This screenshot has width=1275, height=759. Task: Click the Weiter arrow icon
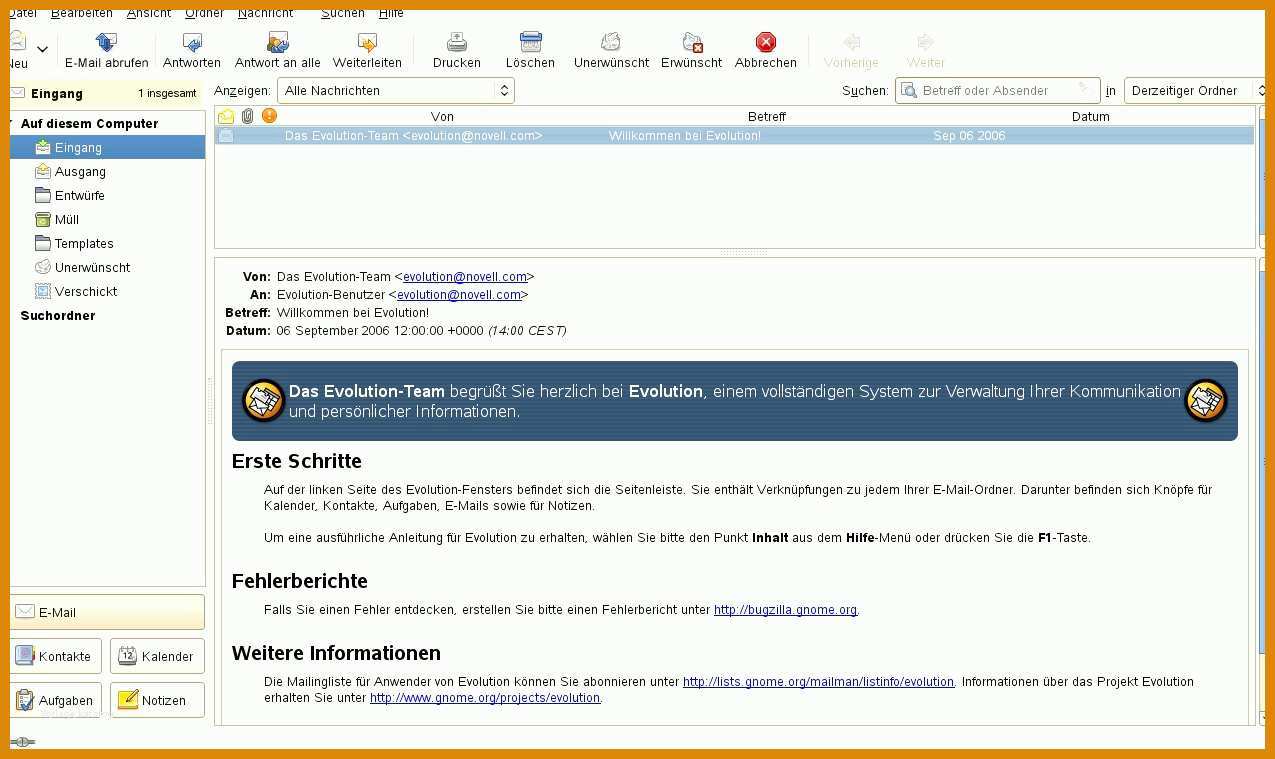[926, 42]
